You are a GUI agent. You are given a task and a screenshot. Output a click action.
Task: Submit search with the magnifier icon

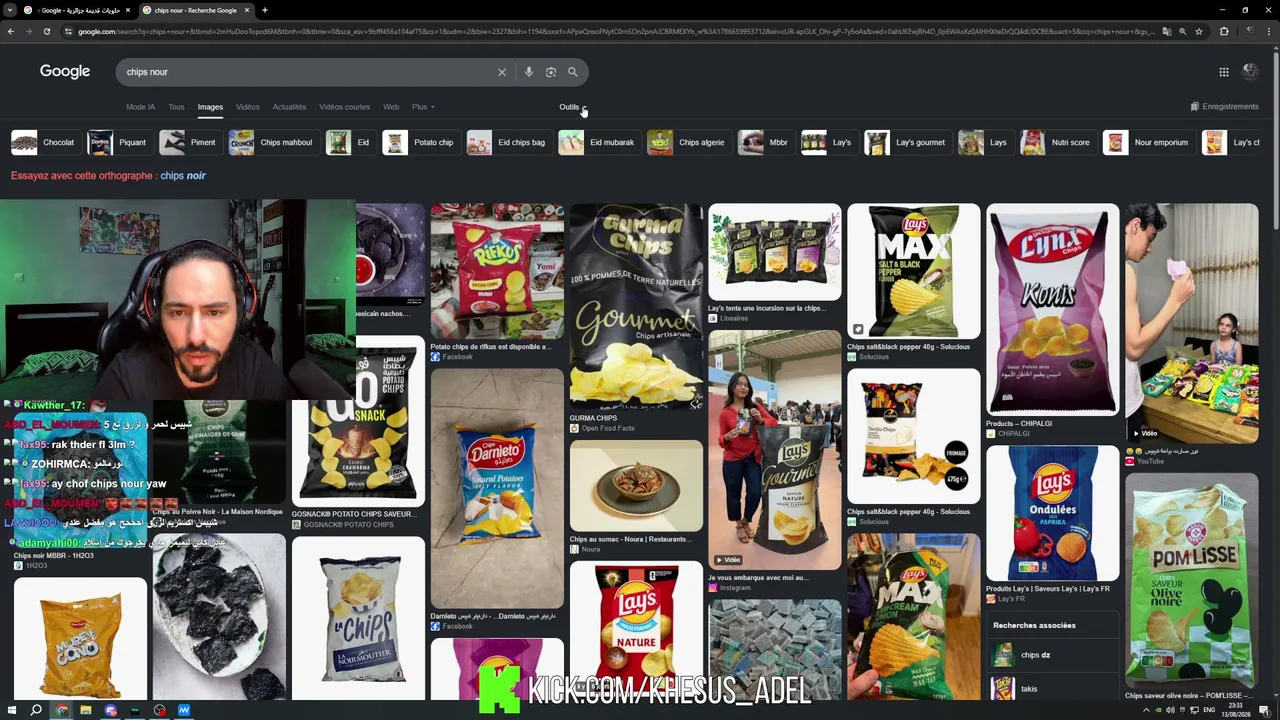573,72
